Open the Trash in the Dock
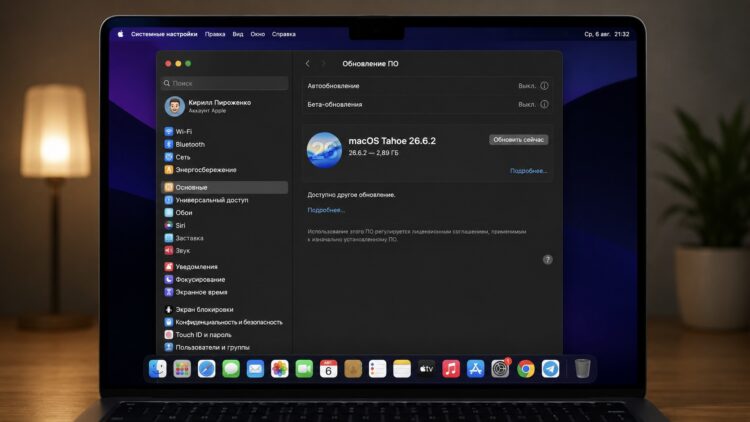750x422 pixels. pos(582,369)
